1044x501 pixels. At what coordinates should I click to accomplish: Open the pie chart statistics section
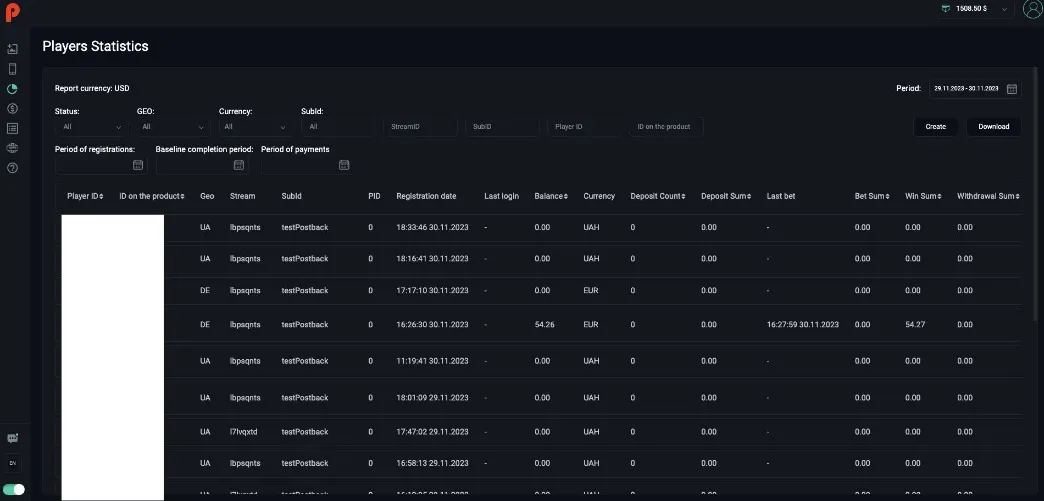[13, 89]
